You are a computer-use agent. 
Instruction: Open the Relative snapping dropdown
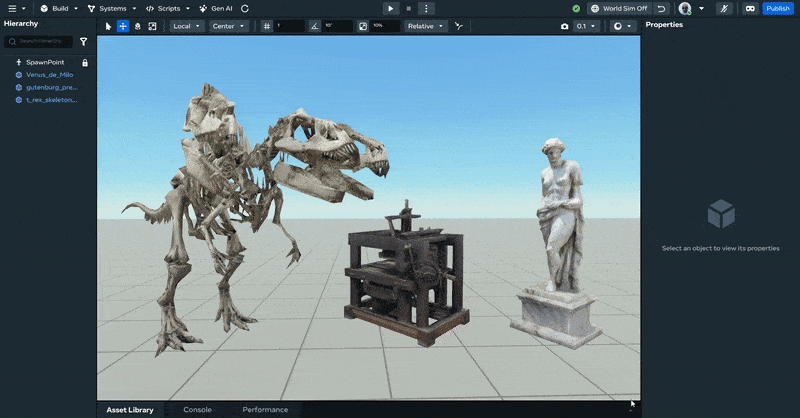pyautogui.click(x=426, y=26)
